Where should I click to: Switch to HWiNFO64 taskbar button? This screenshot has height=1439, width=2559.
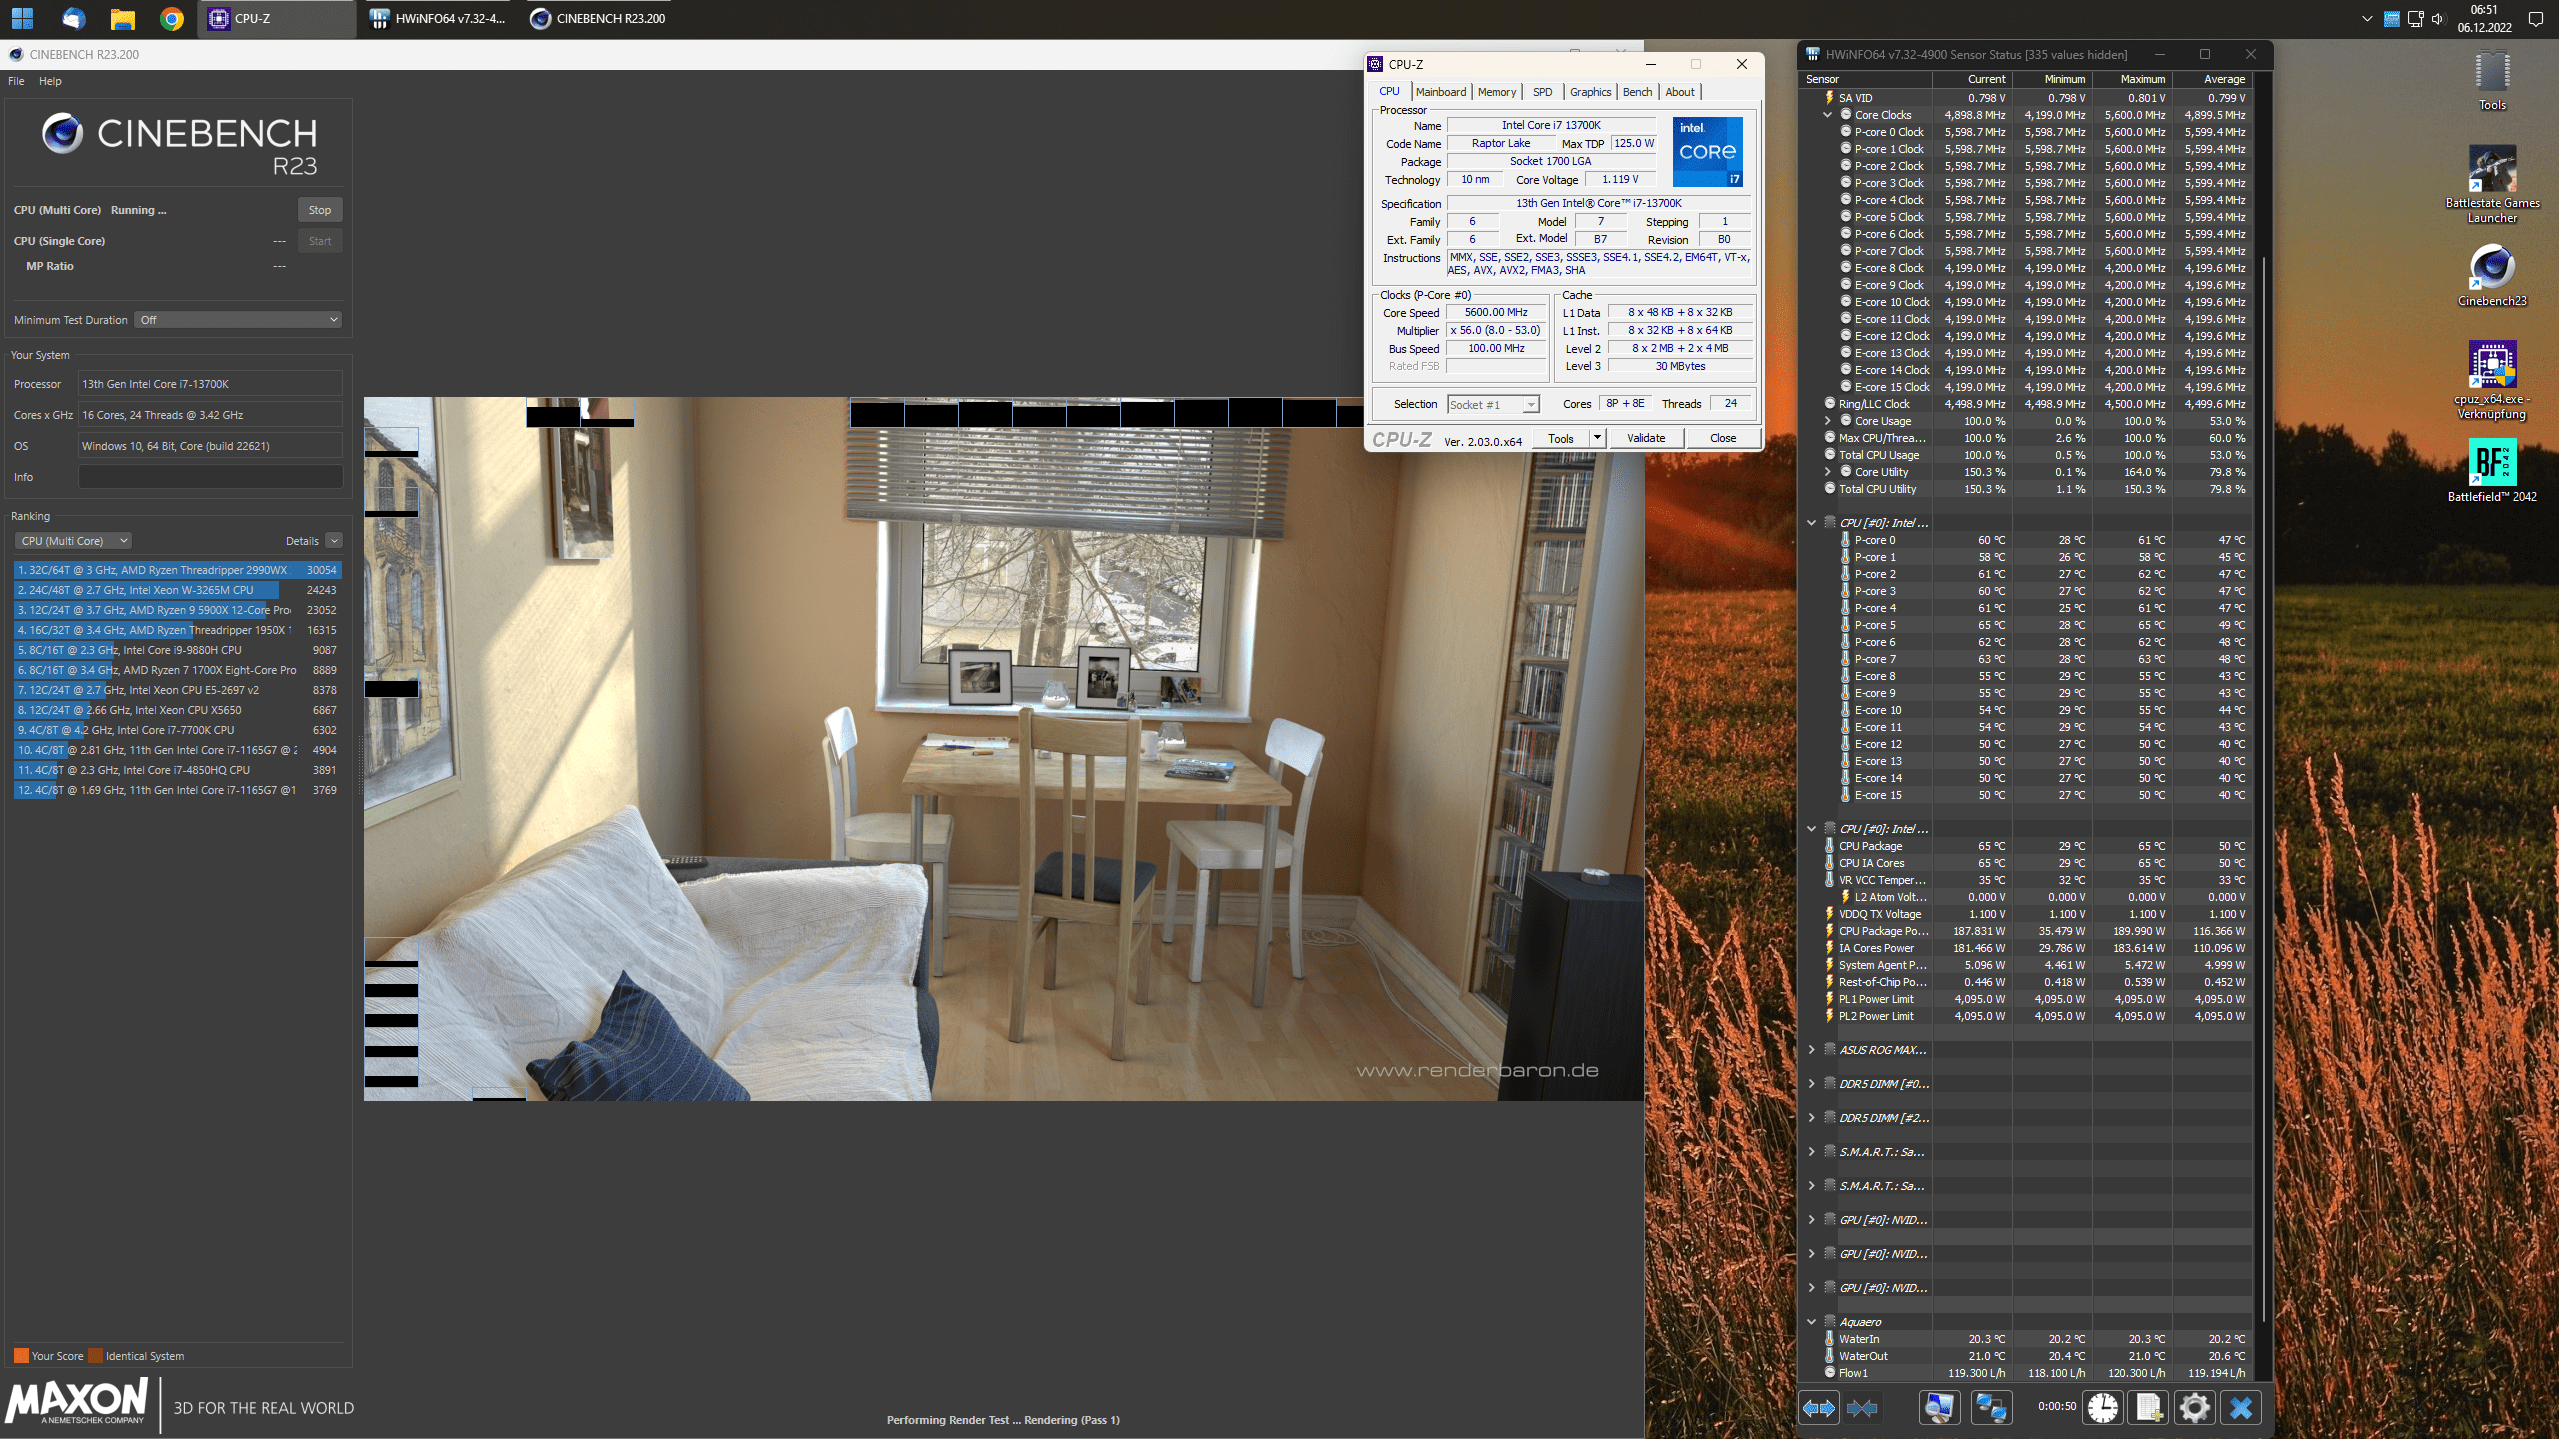(x=438, y=18)
